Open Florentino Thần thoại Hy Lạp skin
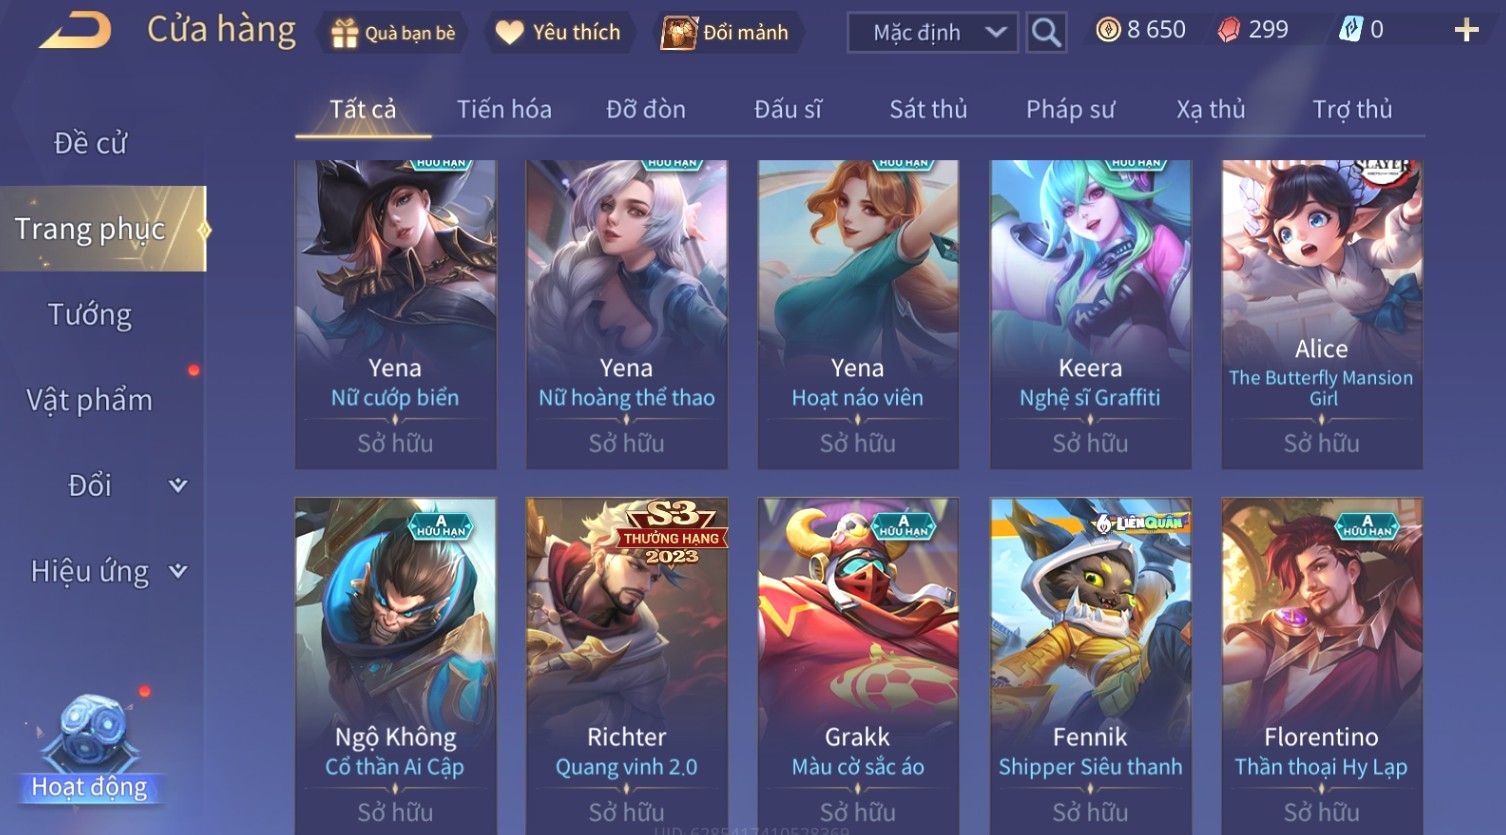 click(1321, 665)
